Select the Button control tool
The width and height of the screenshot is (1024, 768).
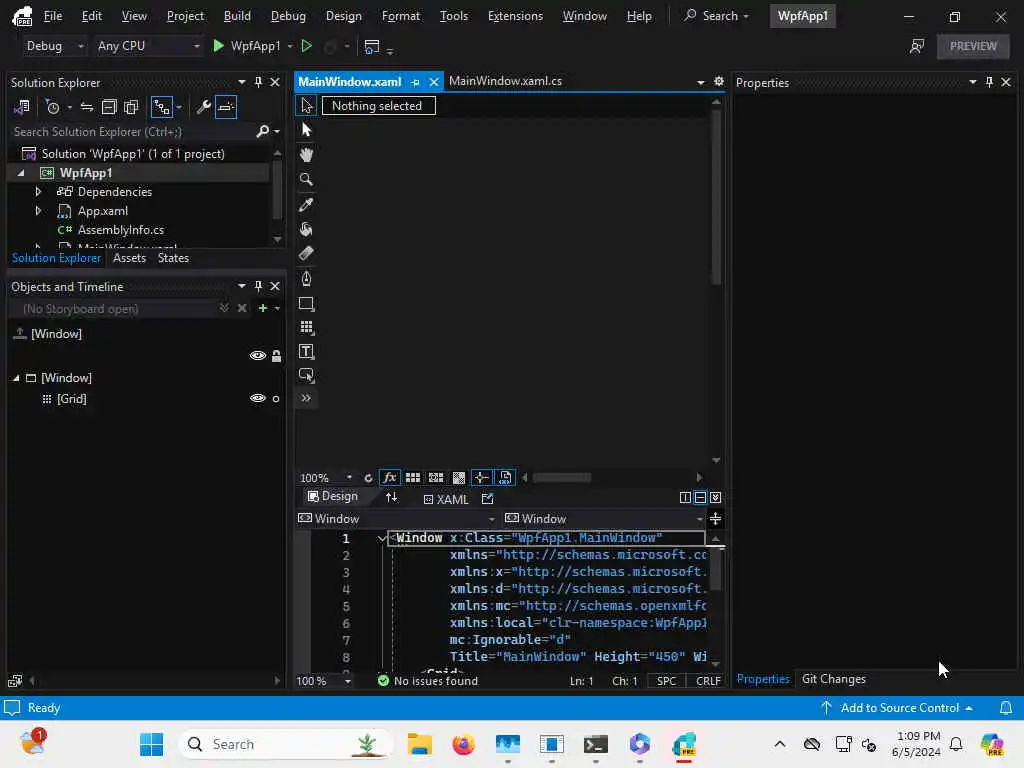[x=306, y=375]
